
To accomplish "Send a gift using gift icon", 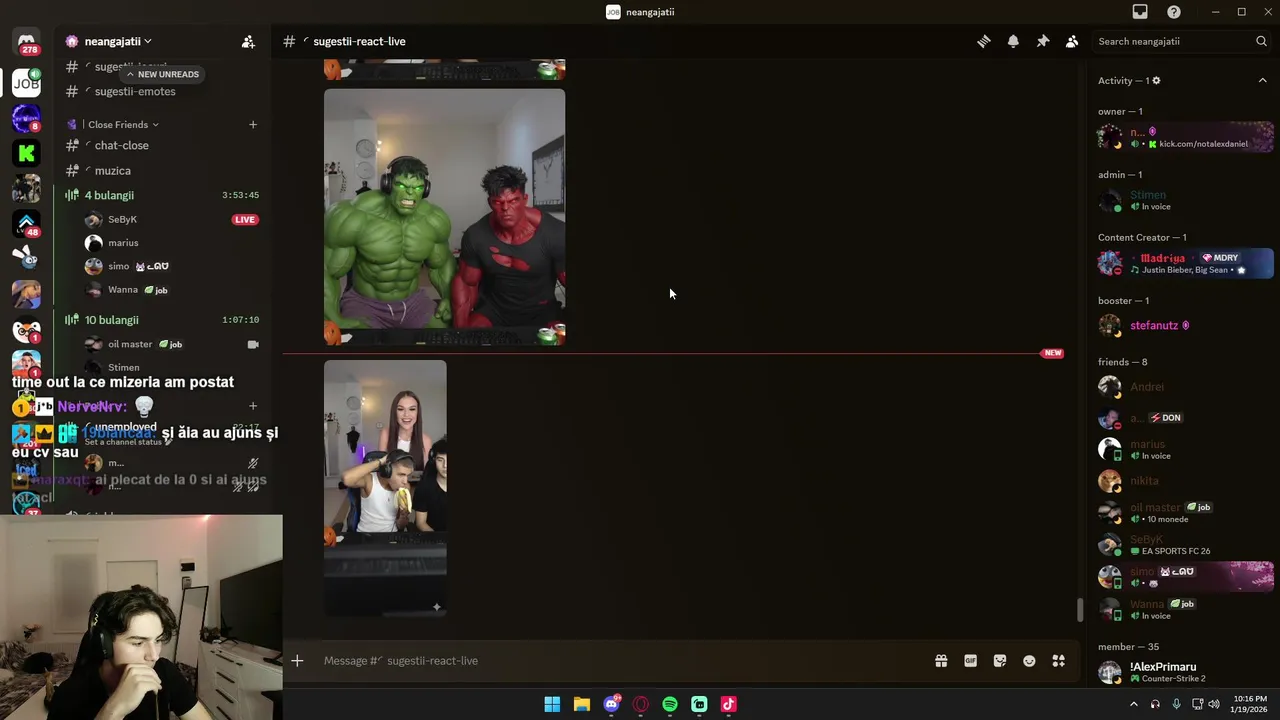I will [x=941, y=661].
